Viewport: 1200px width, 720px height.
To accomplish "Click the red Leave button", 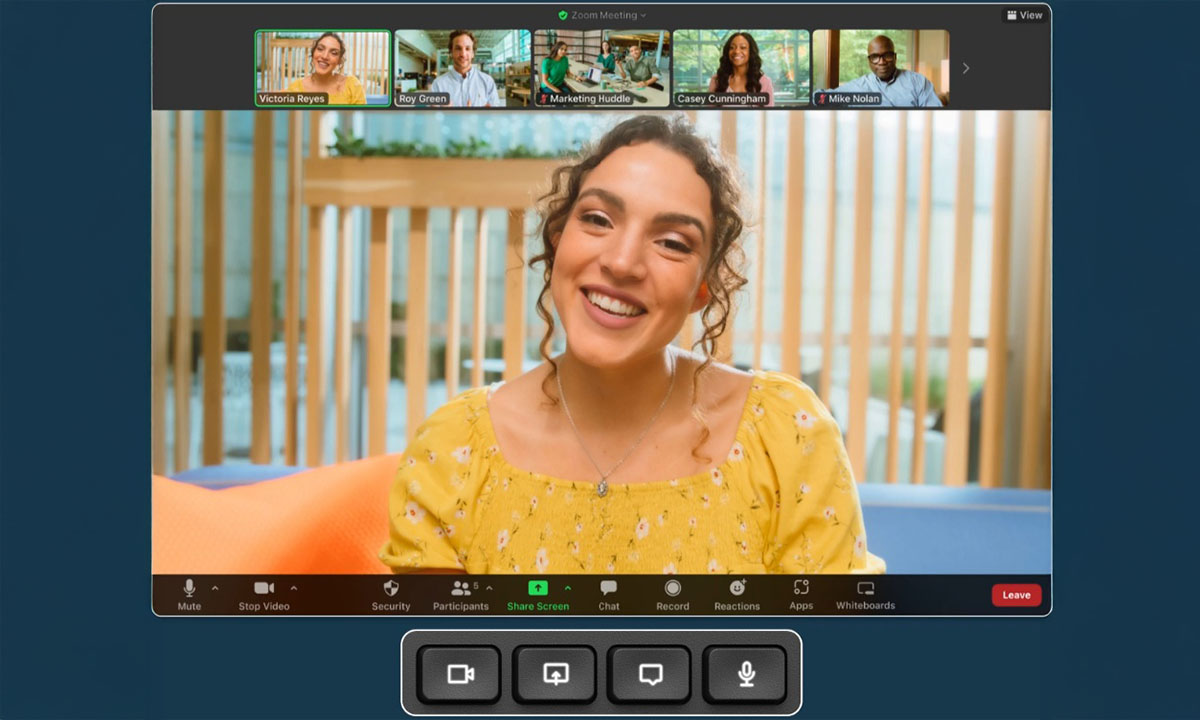I will coord(1016,595).
